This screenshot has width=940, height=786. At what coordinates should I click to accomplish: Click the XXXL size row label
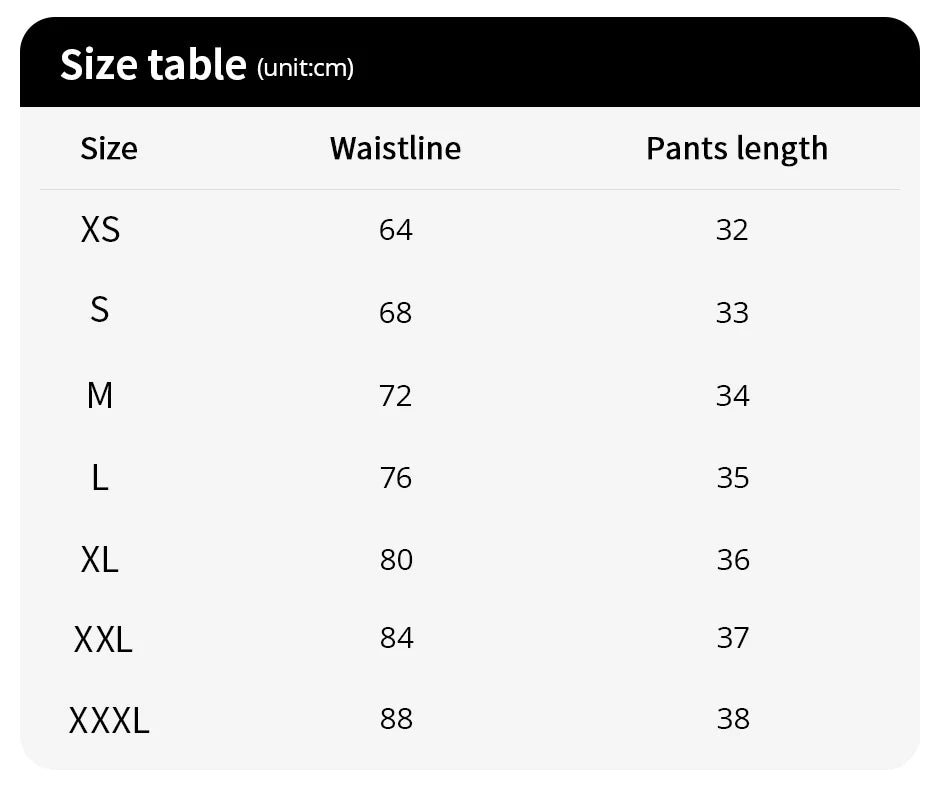point(109,719)
